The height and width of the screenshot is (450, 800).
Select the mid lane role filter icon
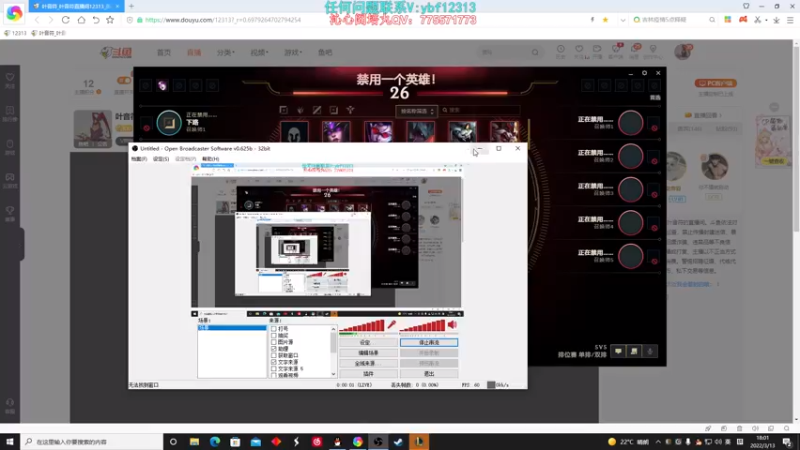(x=317, y=110)
